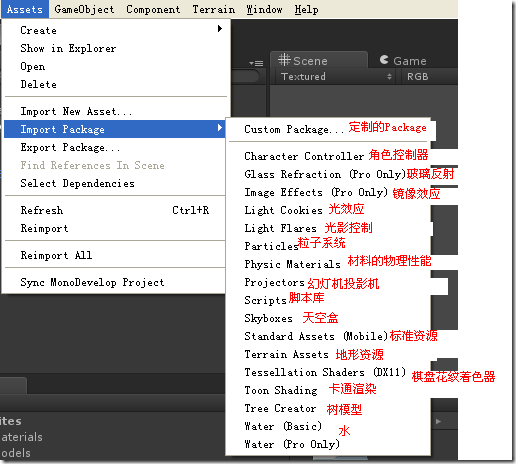Import the Light Cookies package
Screen dimensions: 516x464
[x=328, y=210]
